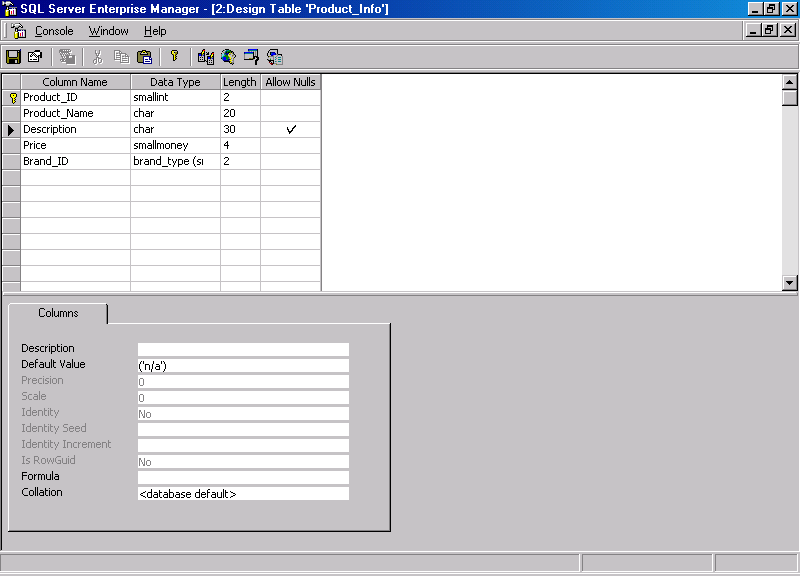Click the window with question mark toolbar icon

[252, 57]
